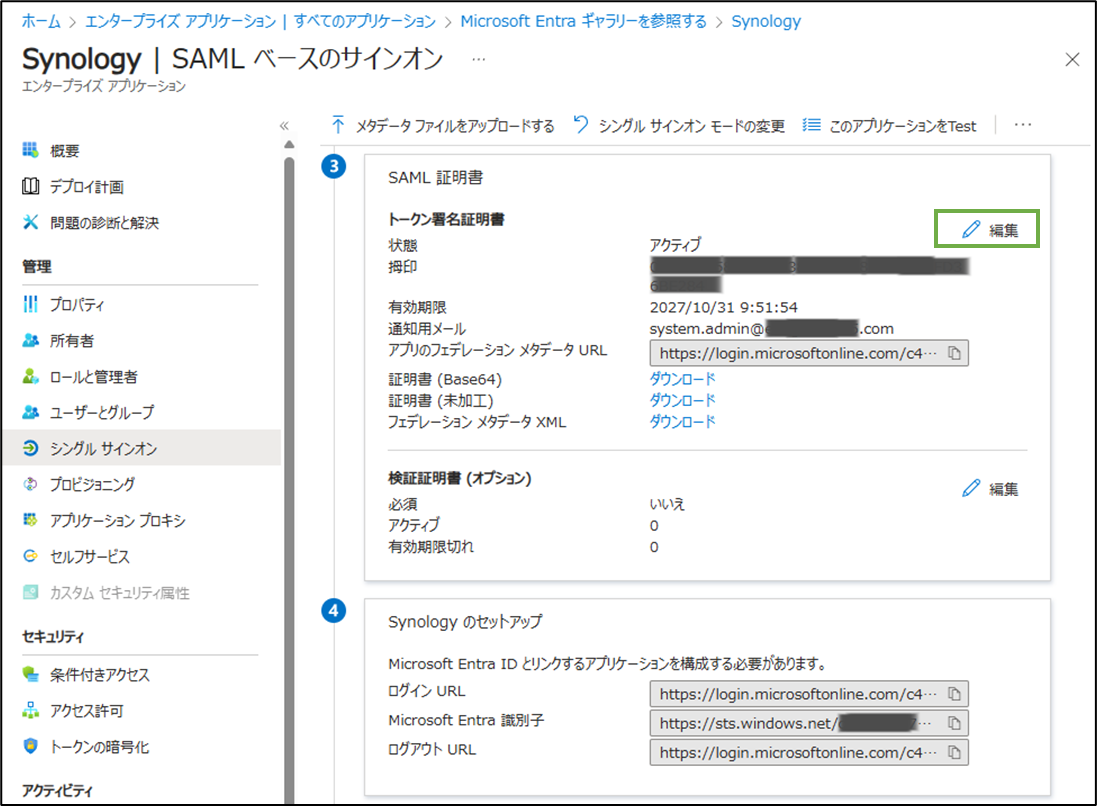The height and width of the screenshot is (806, 1097).
Task: Select ユーザーとグループ menu label
Action: pos(102,413)
